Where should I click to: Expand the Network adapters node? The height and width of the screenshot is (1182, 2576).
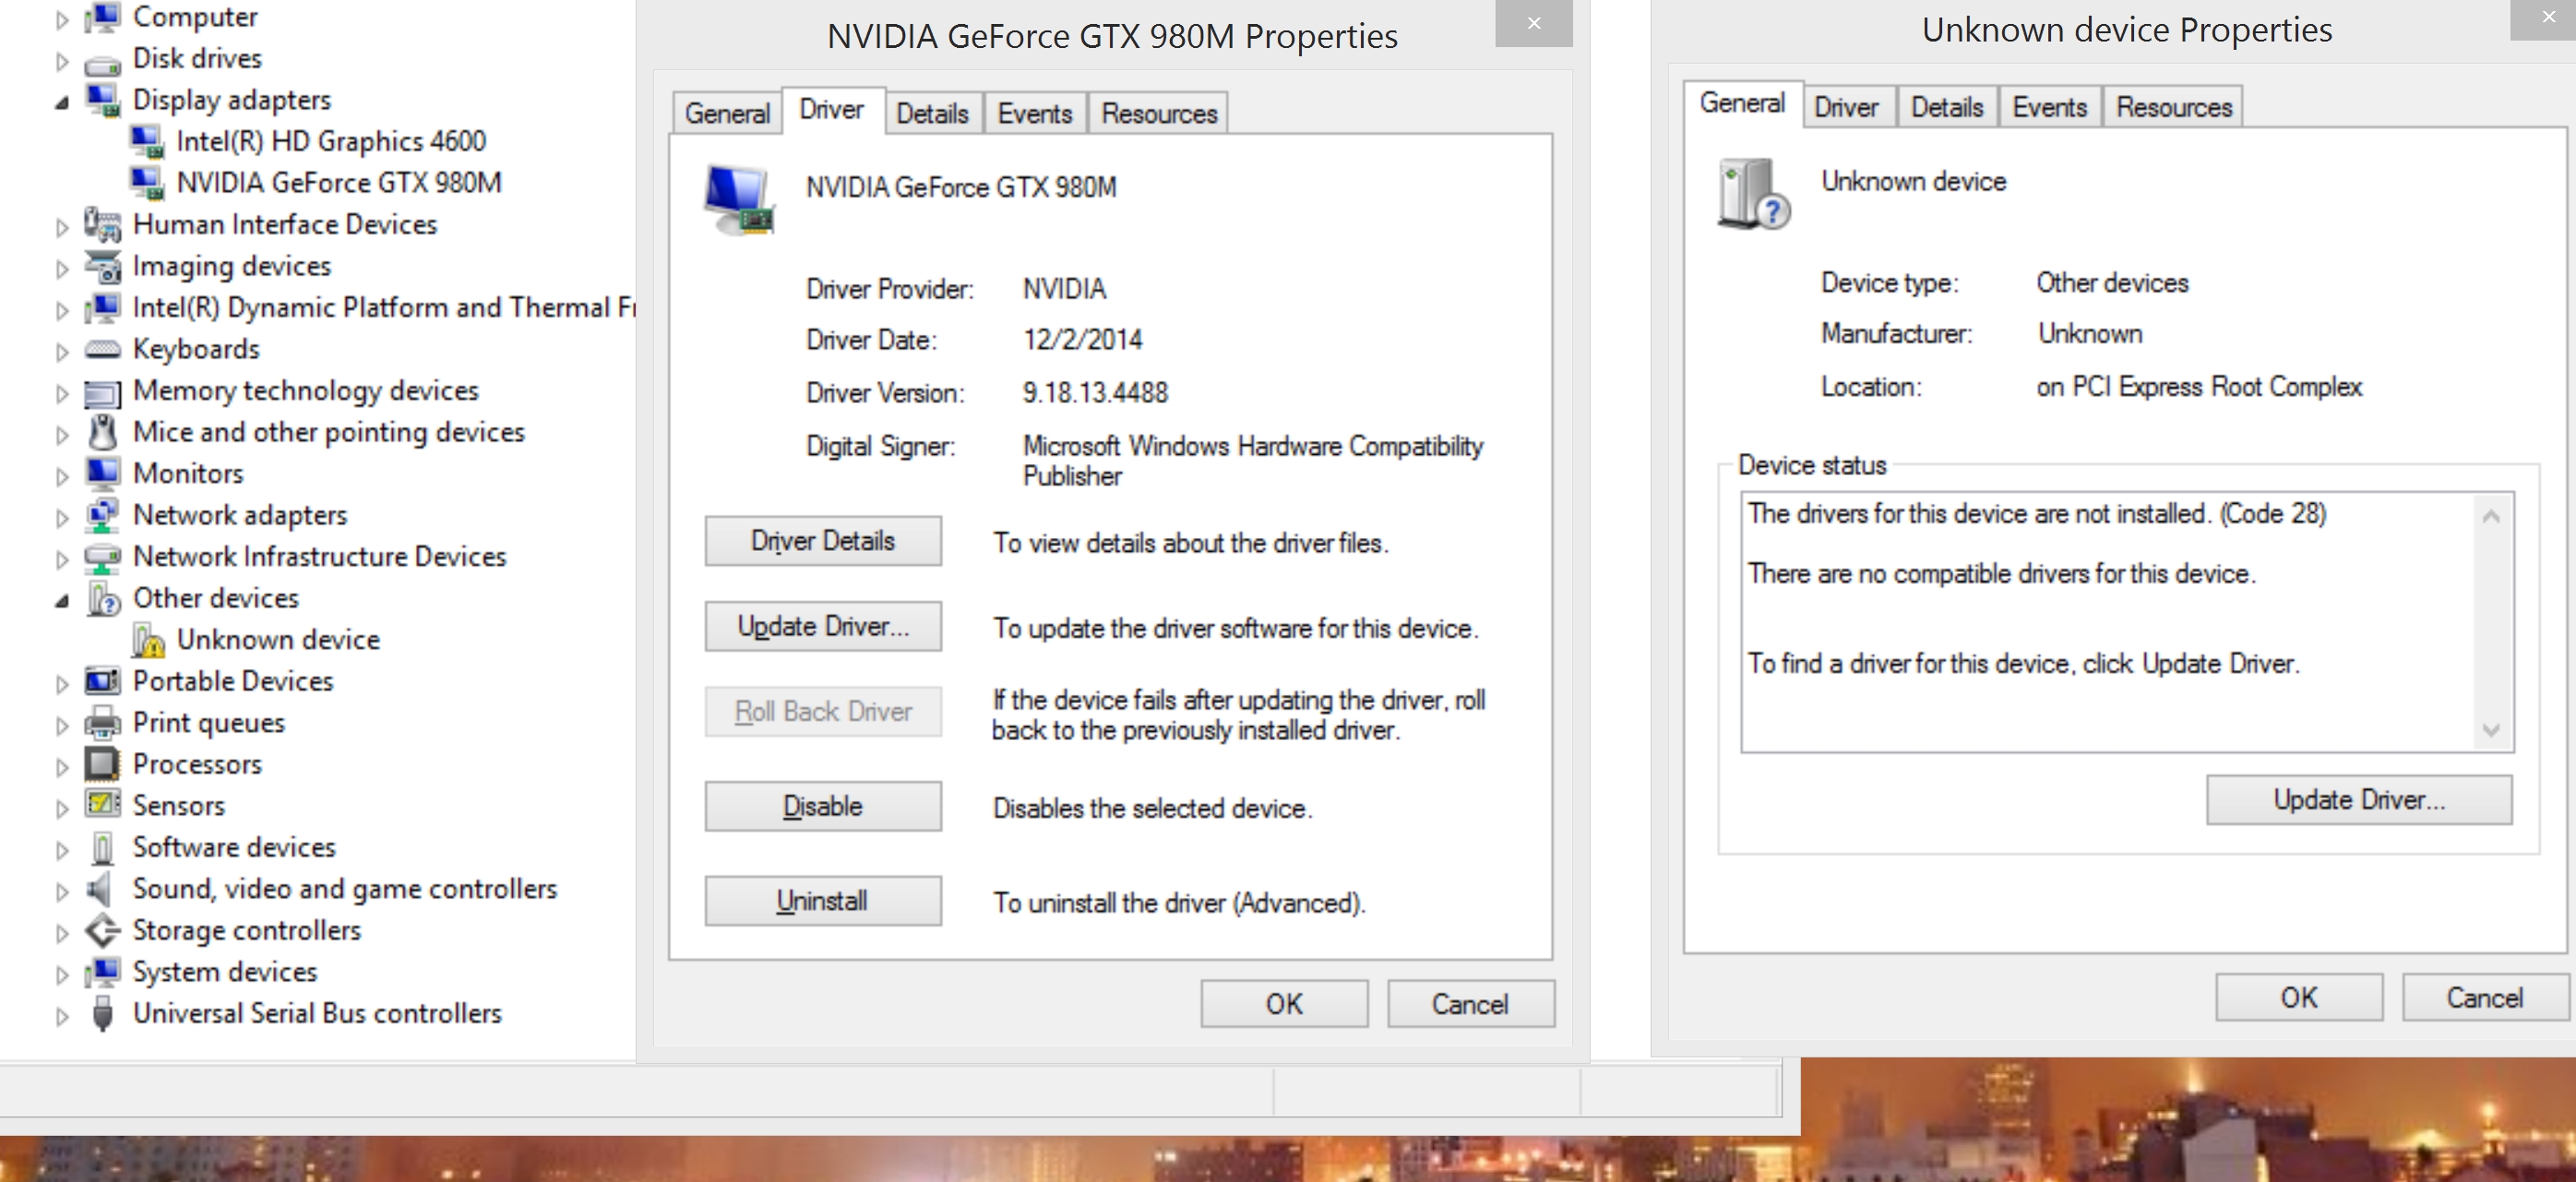tap(62, 517)
